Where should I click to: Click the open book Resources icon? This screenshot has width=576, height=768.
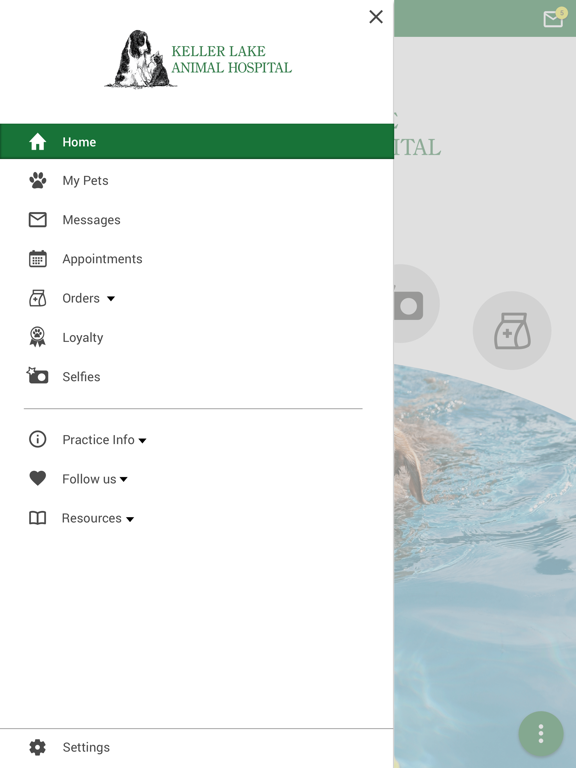click(38, 518)
